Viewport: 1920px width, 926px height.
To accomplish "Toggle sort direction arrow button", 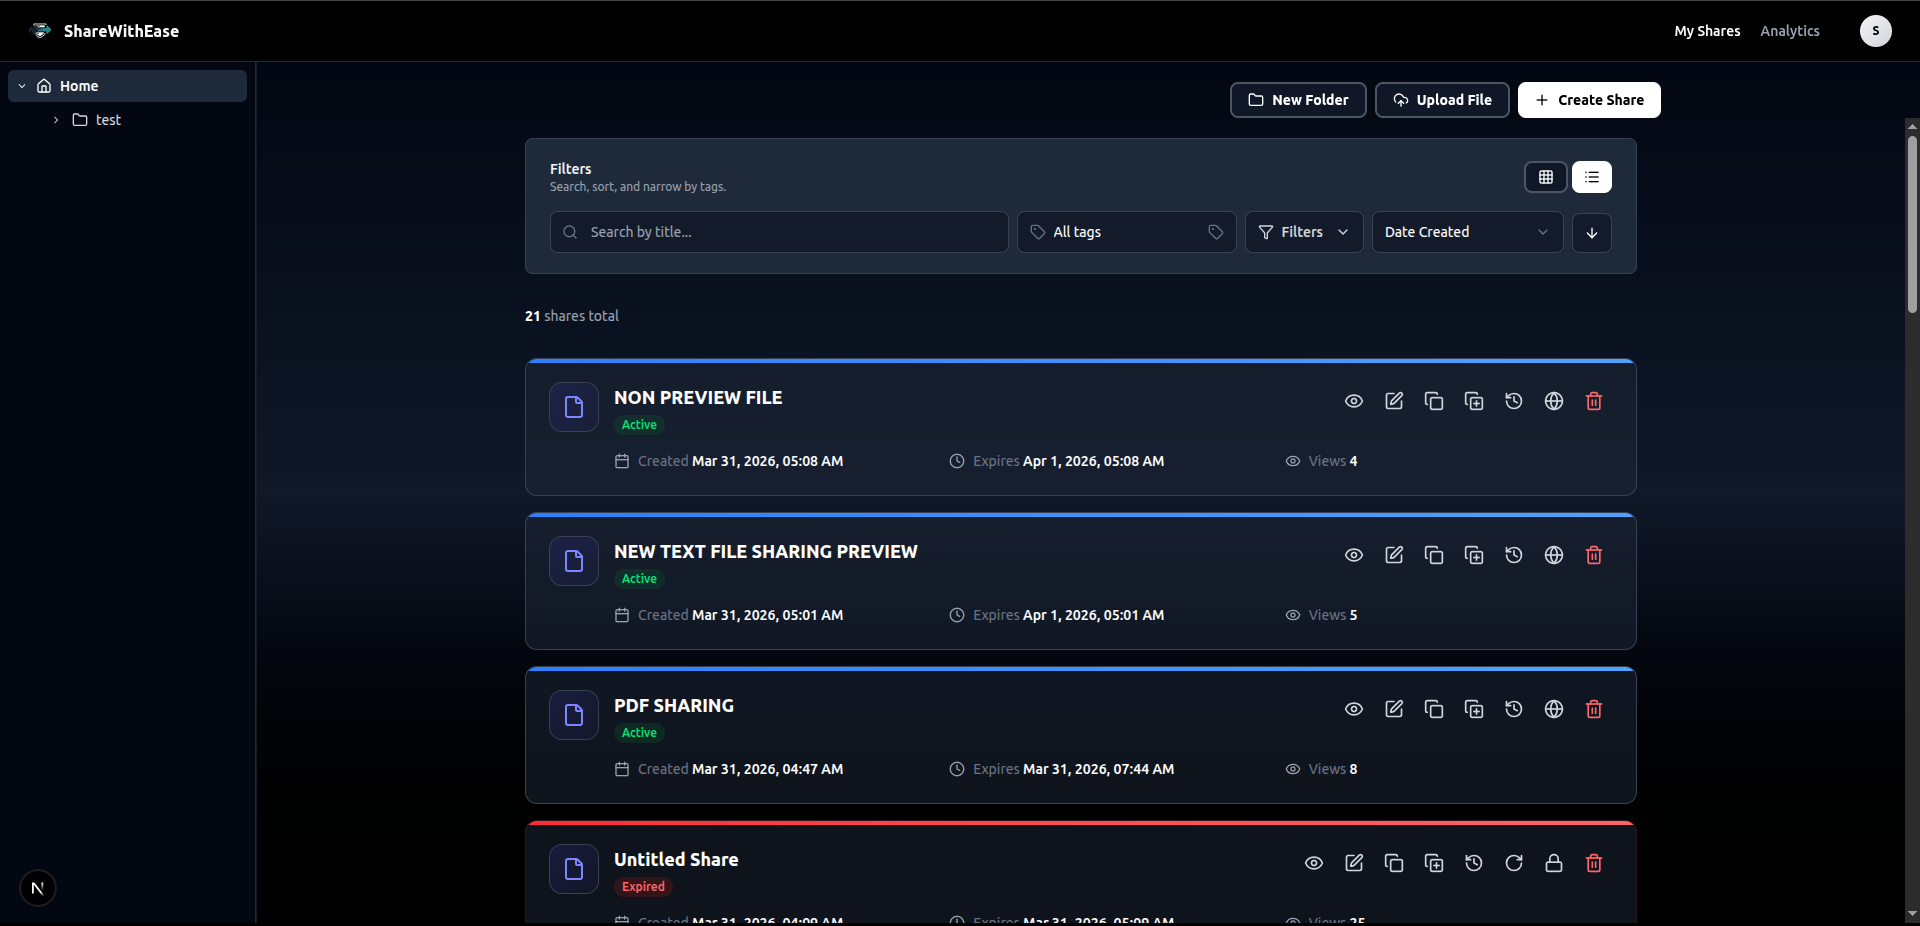I will click(x=1592, y=232).
